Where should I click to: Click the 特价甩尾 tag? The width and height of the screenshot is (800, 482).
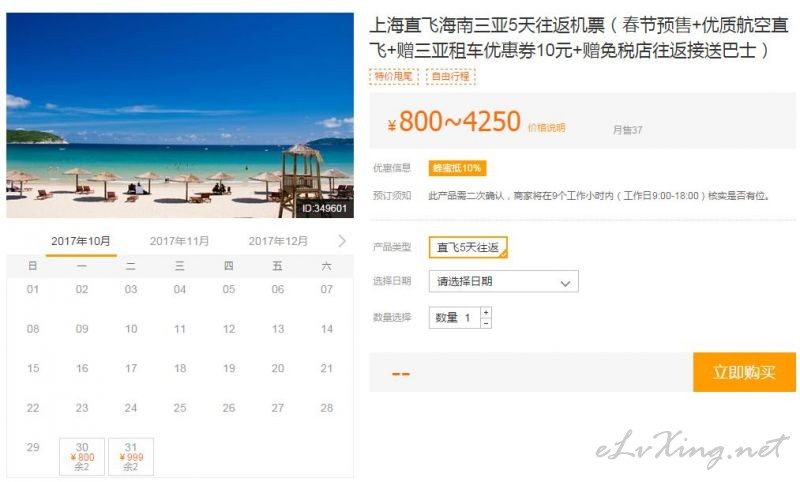tap(393, 77)
